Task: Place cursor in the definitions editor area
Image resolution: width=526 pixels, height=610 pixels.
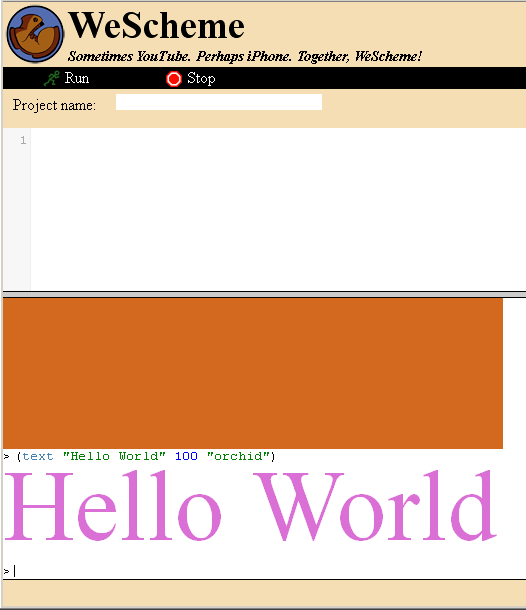Action: pos(278,209)
